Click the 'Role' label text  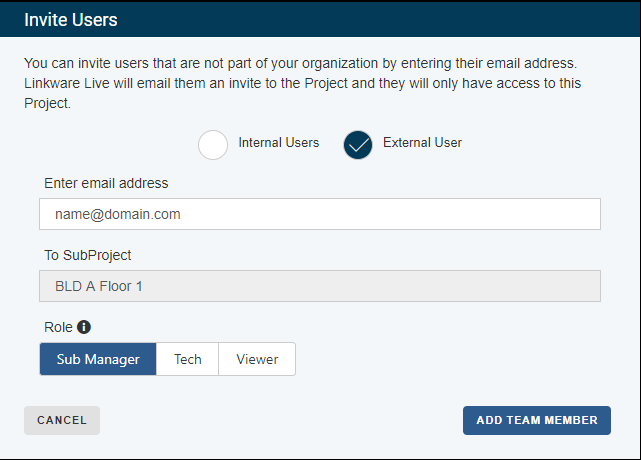click(58, 327)
